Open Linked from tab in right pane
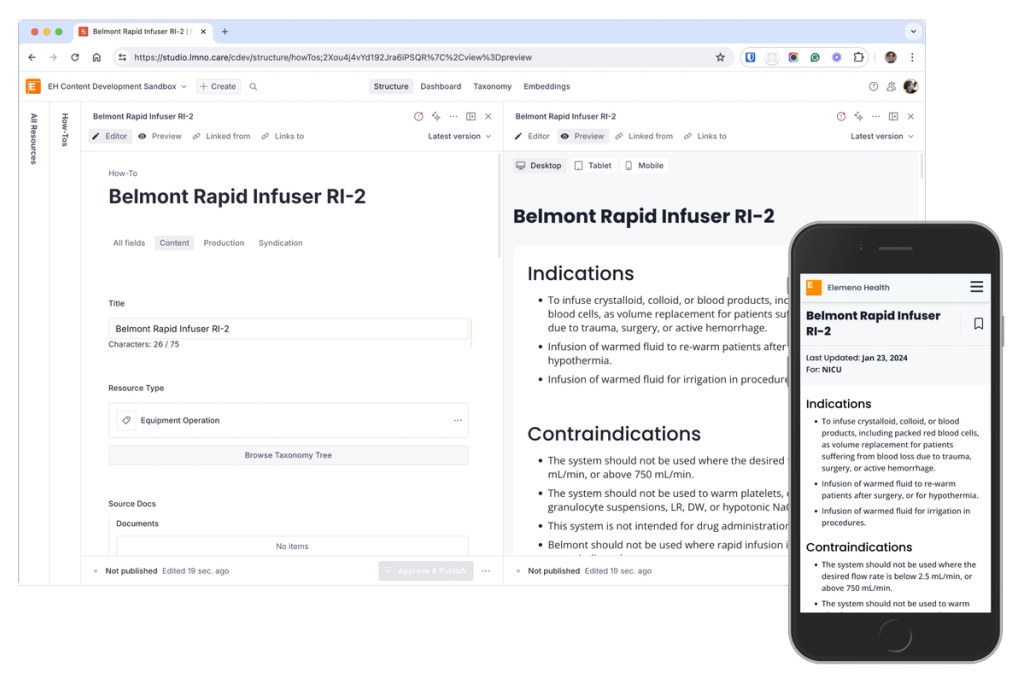 (x=644, y=136)
